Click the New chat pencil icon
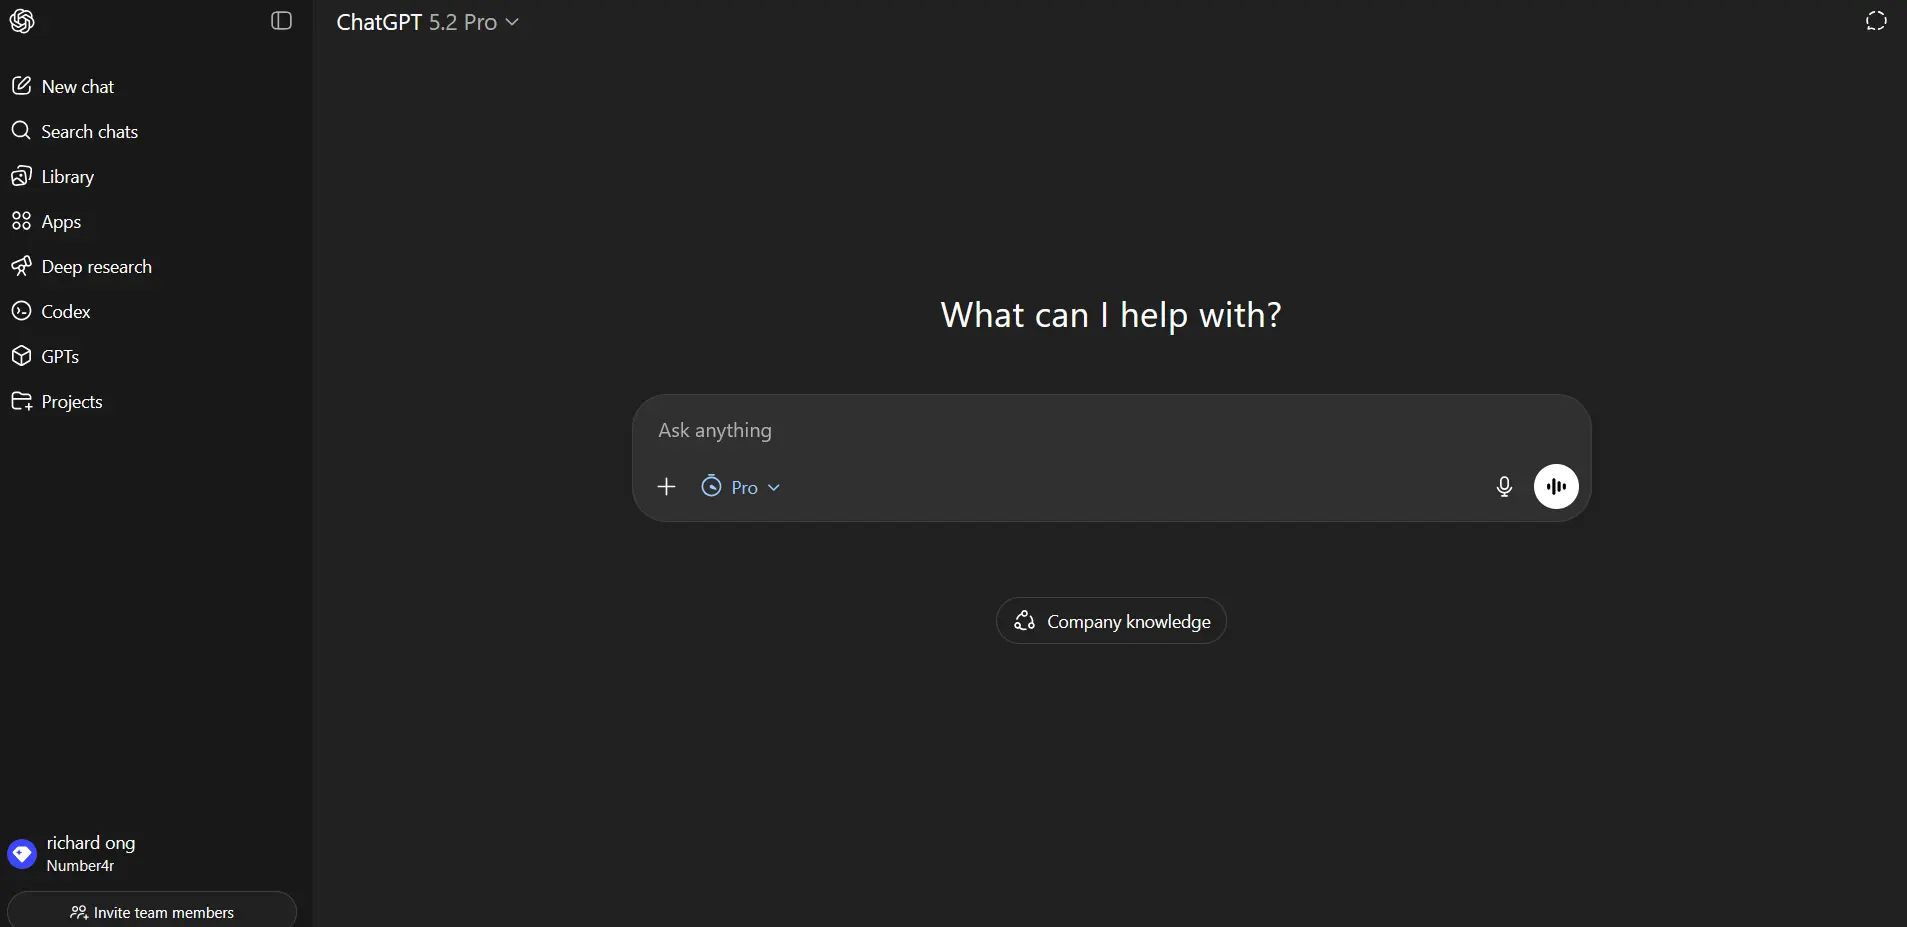Viewport: 1907px width, 927px height. [21, 86]
